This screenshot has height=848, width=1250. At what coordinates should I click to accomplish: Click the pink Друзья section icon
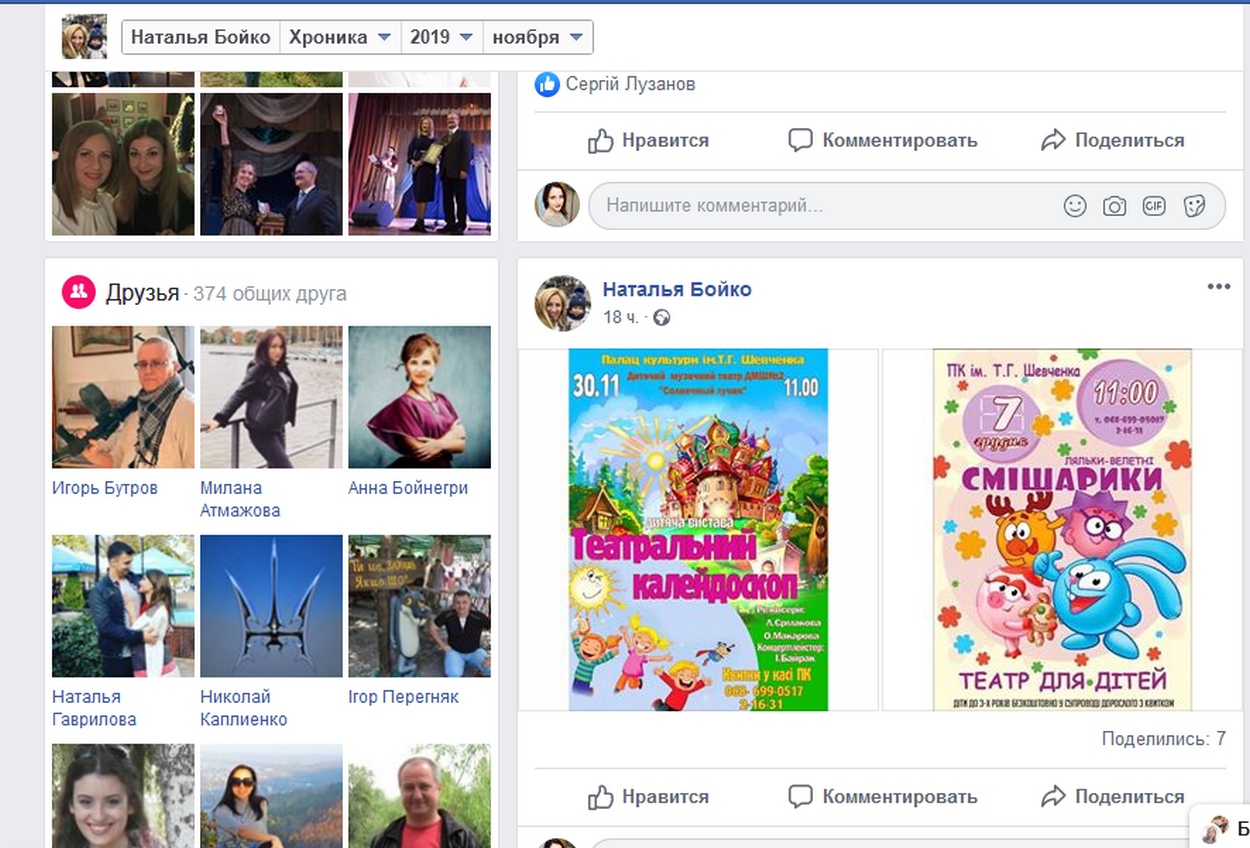pos(78,293)
